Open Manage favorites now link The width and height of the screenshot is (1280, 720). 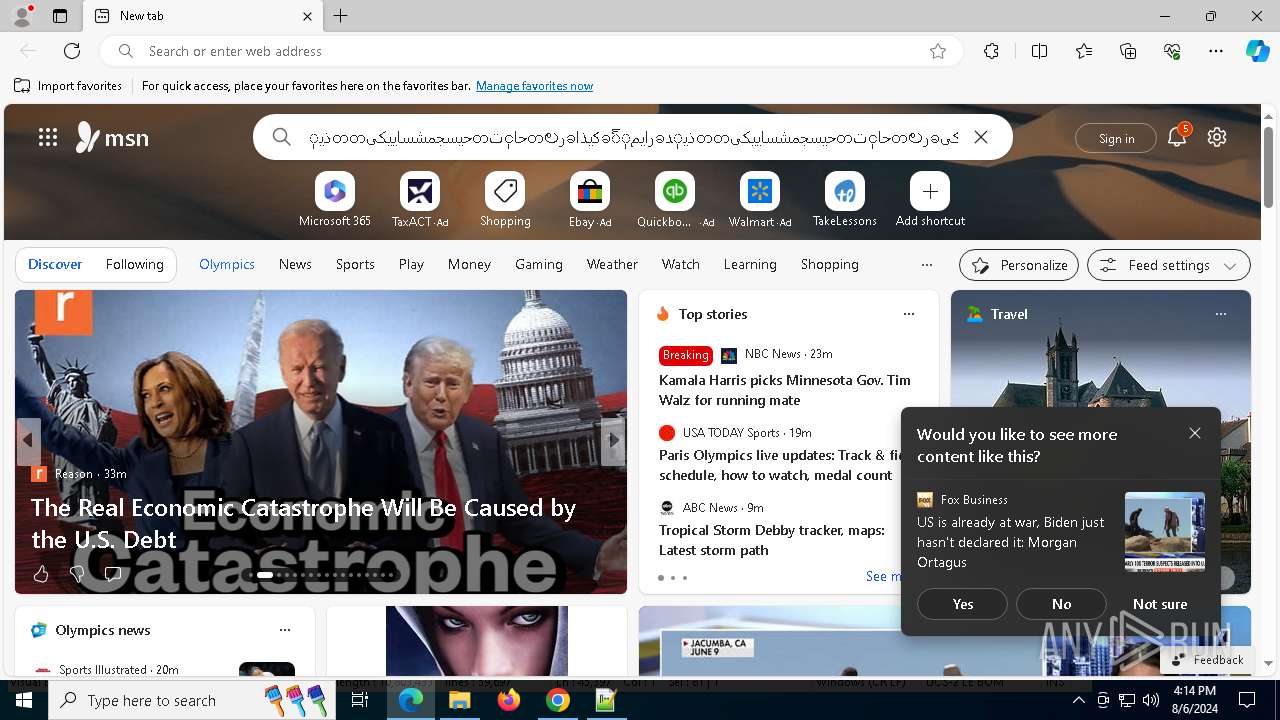click(535, 86)
